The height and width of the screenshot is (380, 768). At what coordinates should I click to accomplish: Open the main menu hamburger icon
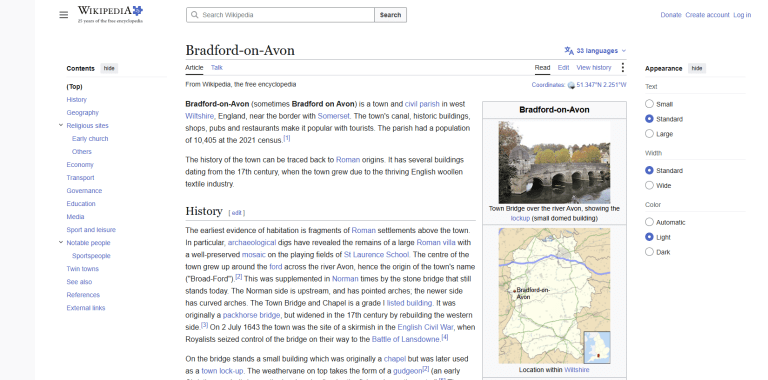tap(64, 15)
